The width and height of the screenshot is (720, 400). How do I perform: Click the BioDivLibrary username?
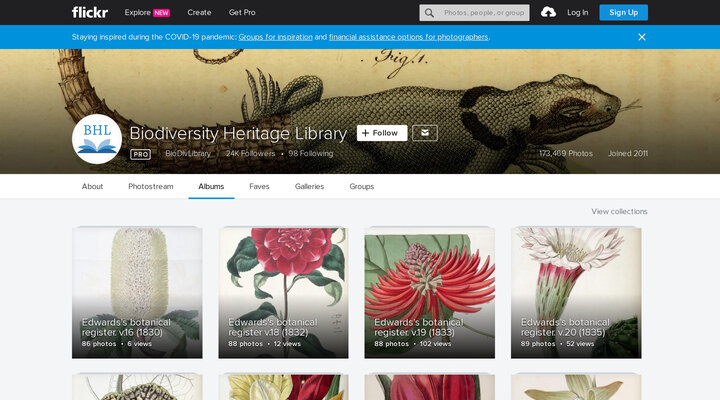pyautogui.click(x=188, y=154)
